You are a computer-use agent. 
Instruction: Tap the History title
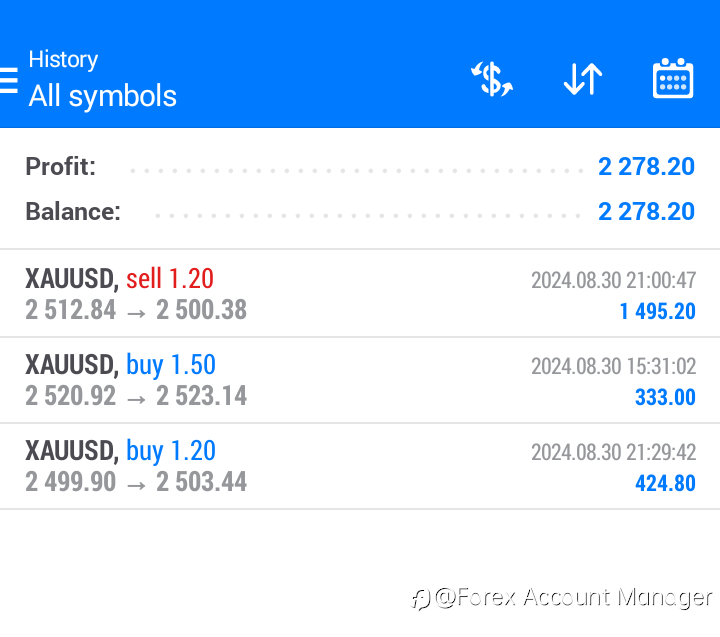63,59
